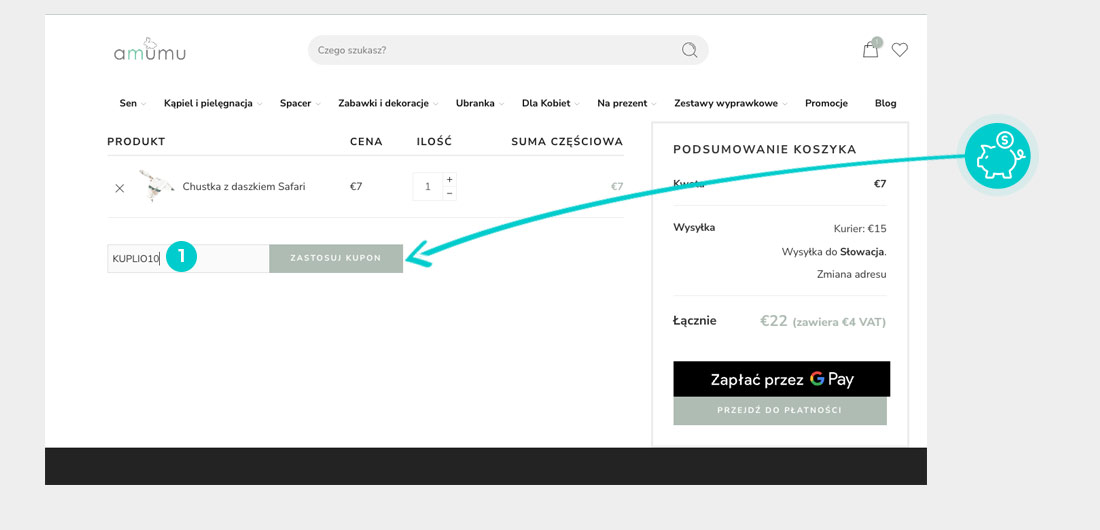
Task: Click the search magnifier icon
Action: tap(689, 50)
